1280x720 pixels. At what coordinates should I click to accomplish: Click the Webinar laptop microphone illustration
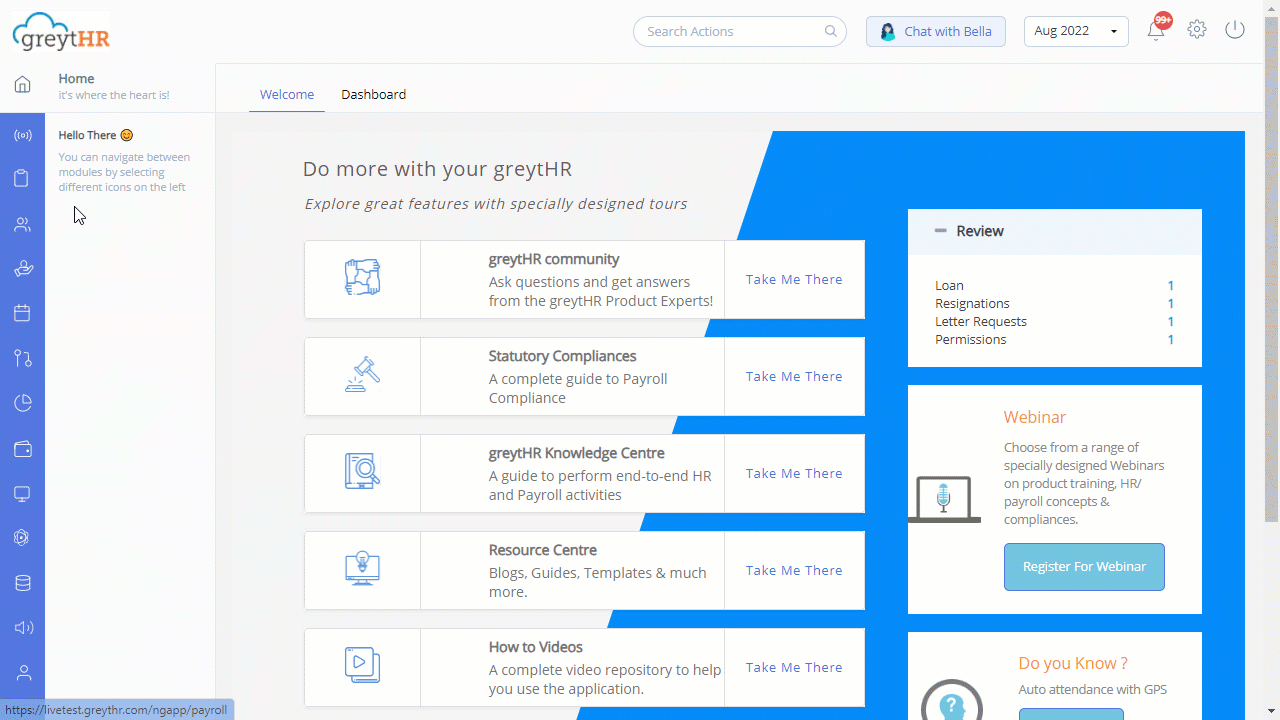(x=944, y=499)
